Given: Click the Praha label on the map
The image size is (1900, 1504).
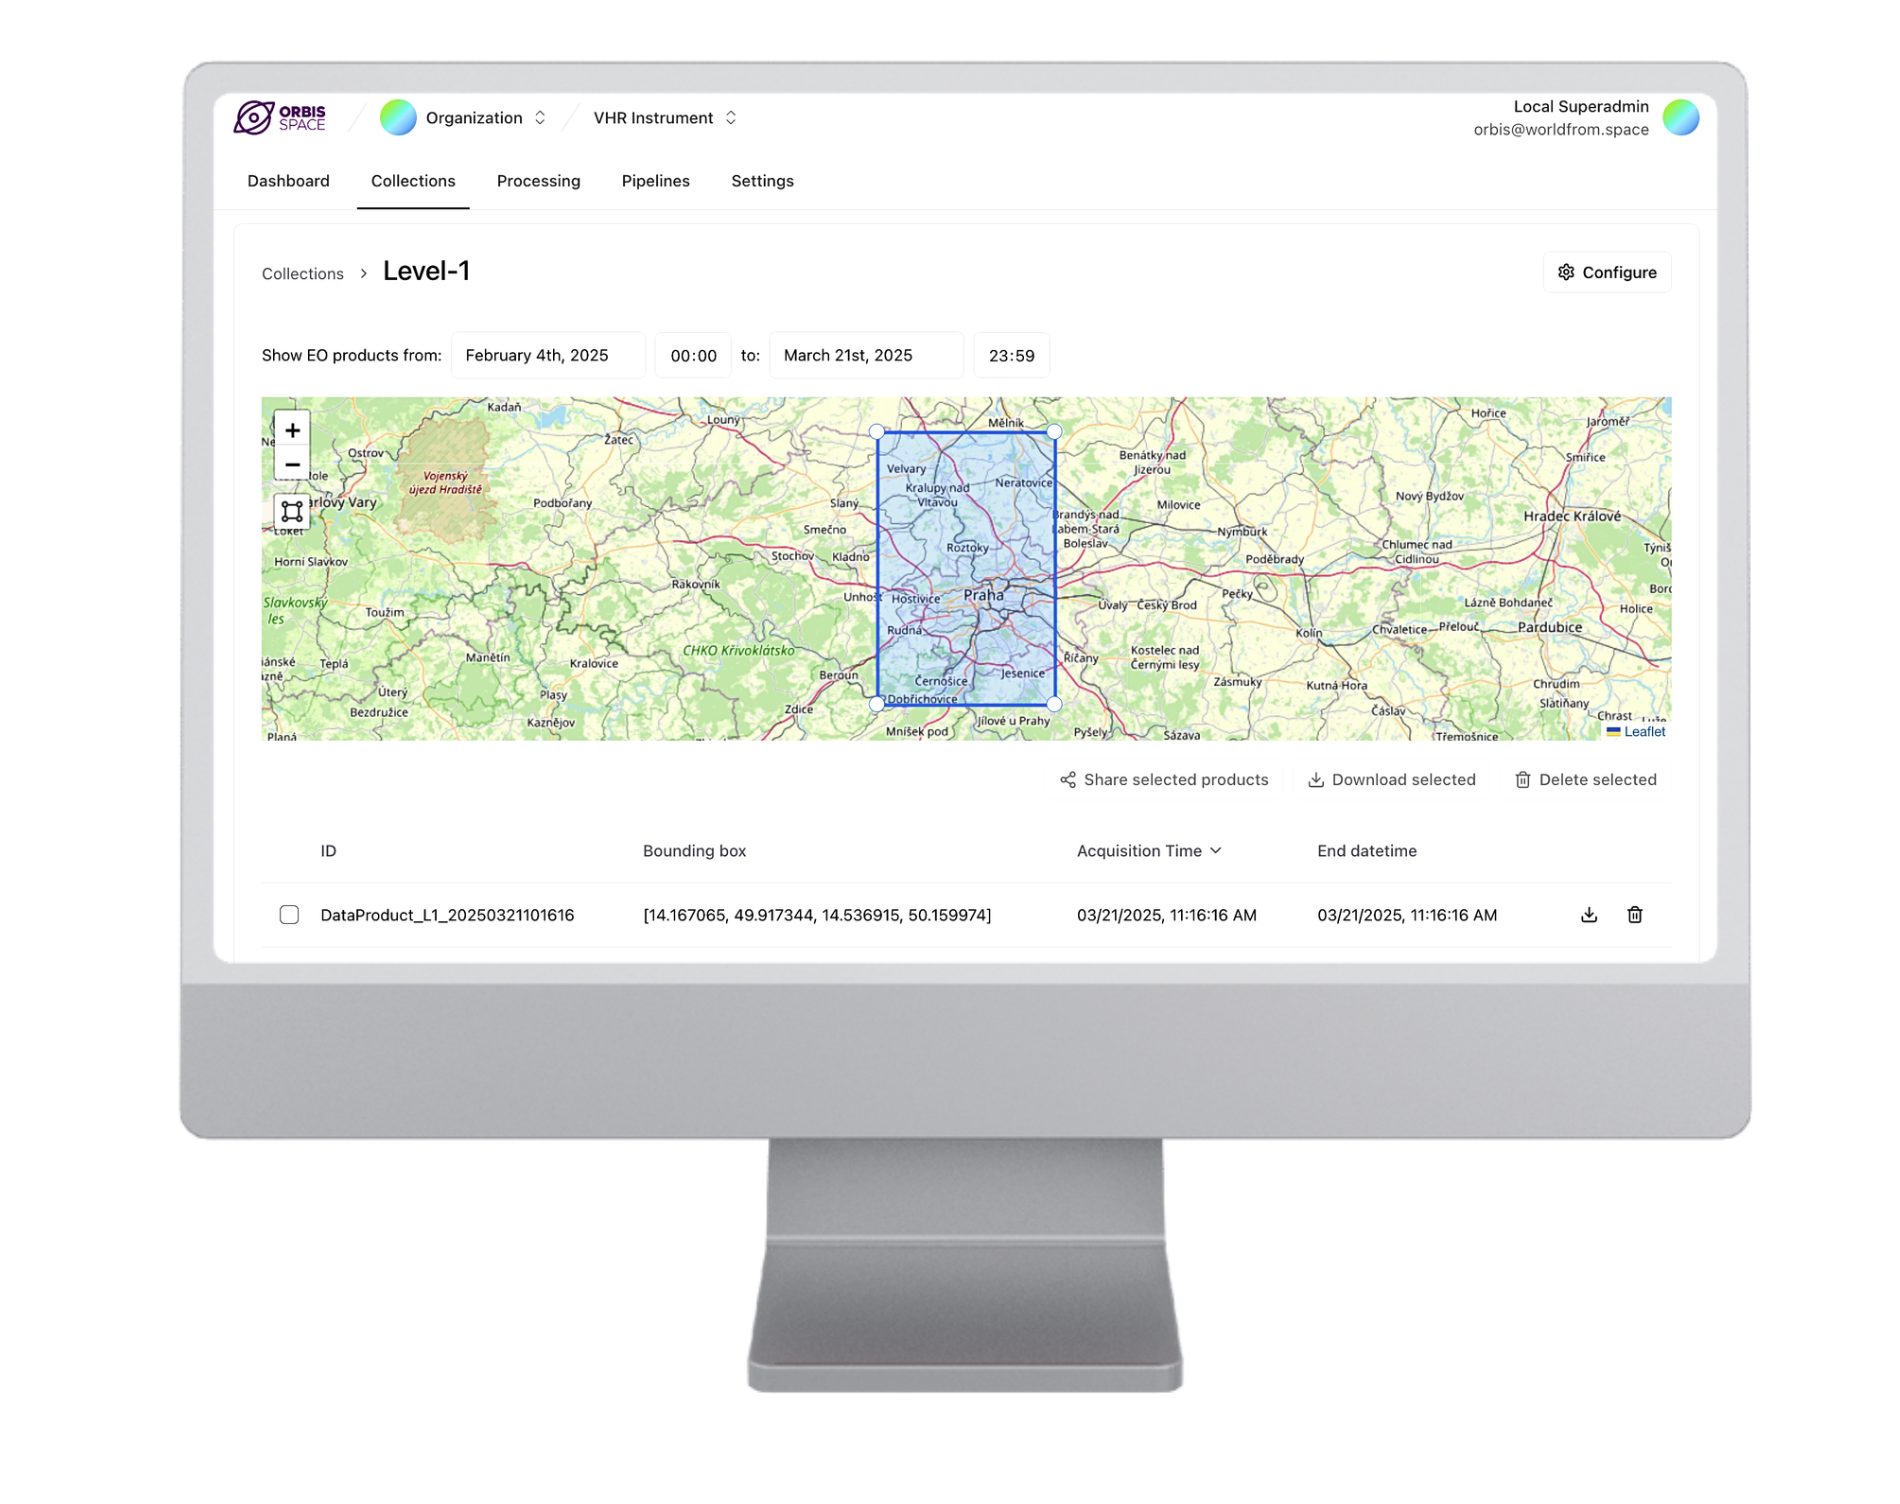Looking at the screenshot, I should point(983,595).
